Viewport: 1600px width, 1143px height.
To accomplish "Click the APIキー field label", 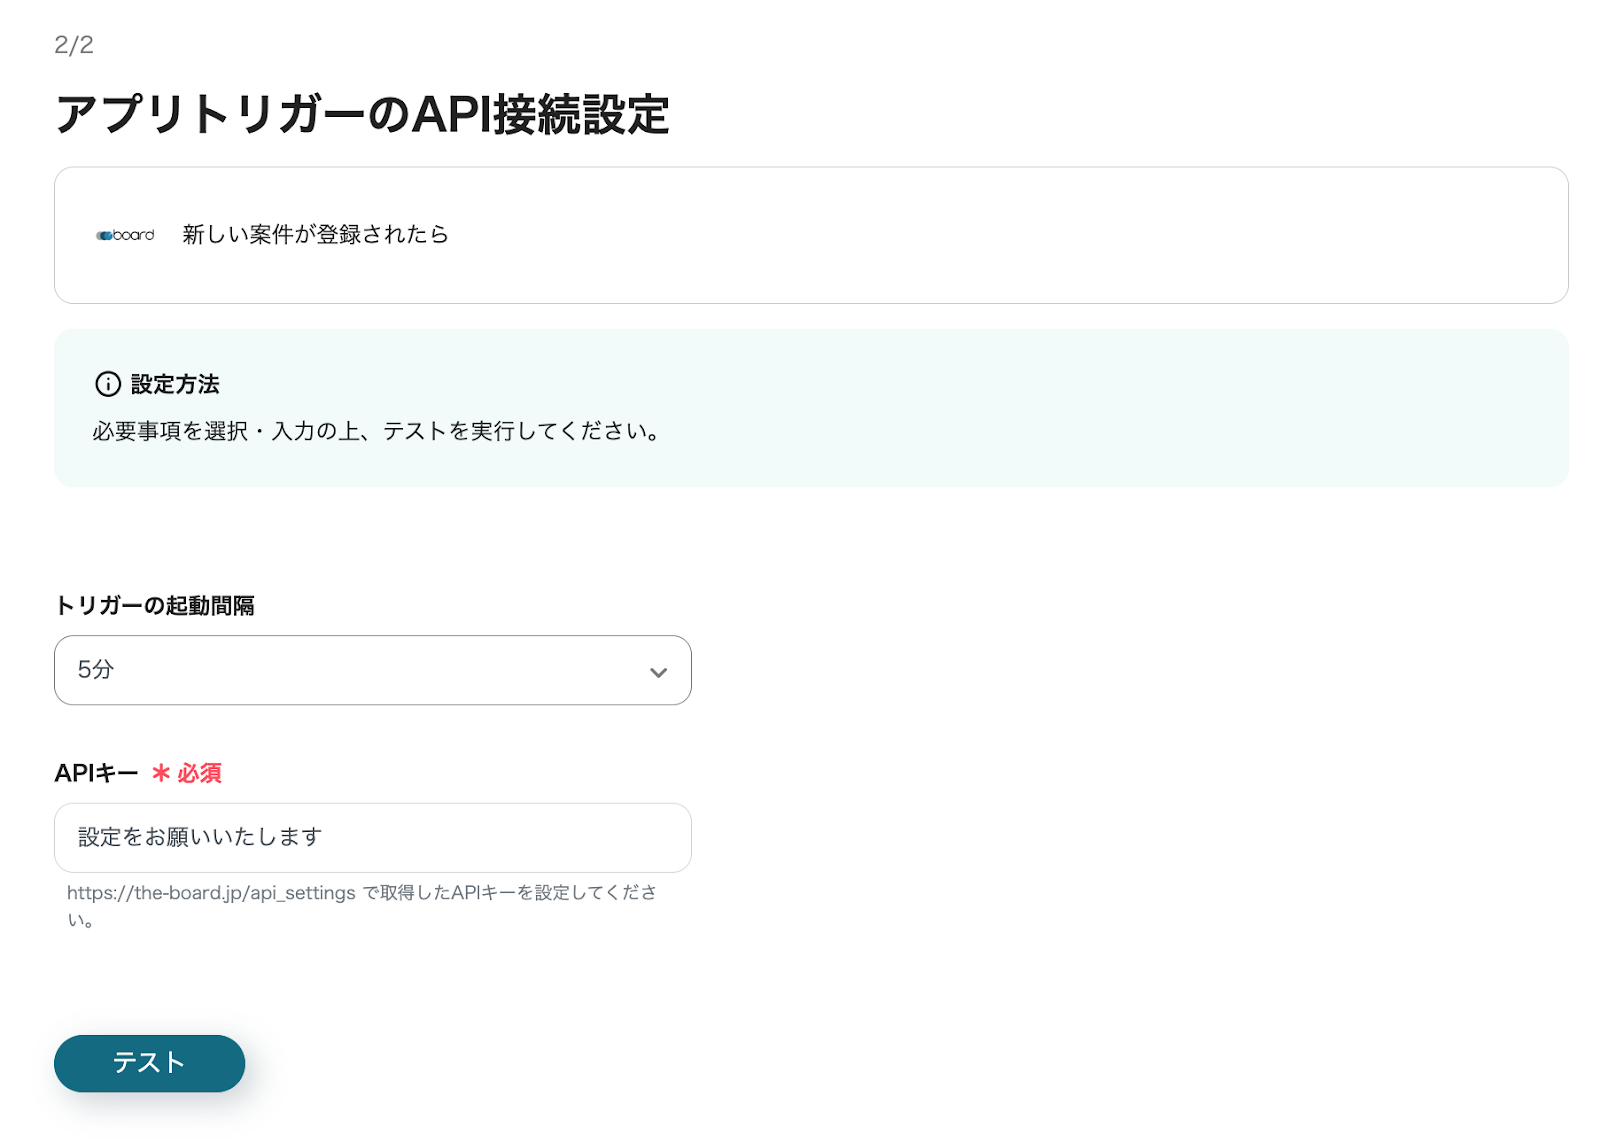I will point(96,773).
